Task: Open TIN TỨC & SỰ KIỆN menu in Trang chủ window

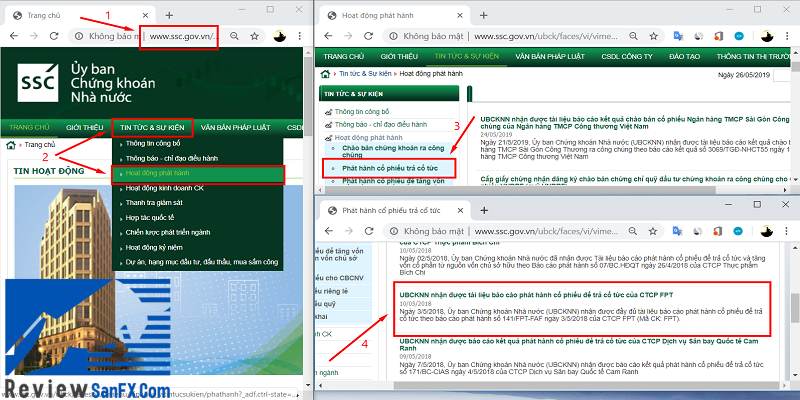Action: coord(152,127)
